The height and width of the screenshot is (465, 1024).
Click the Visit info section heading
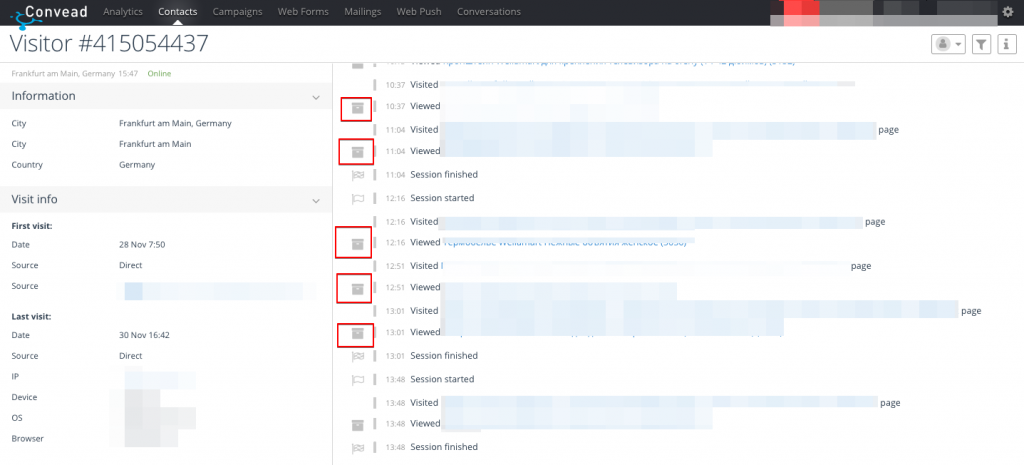35,199
